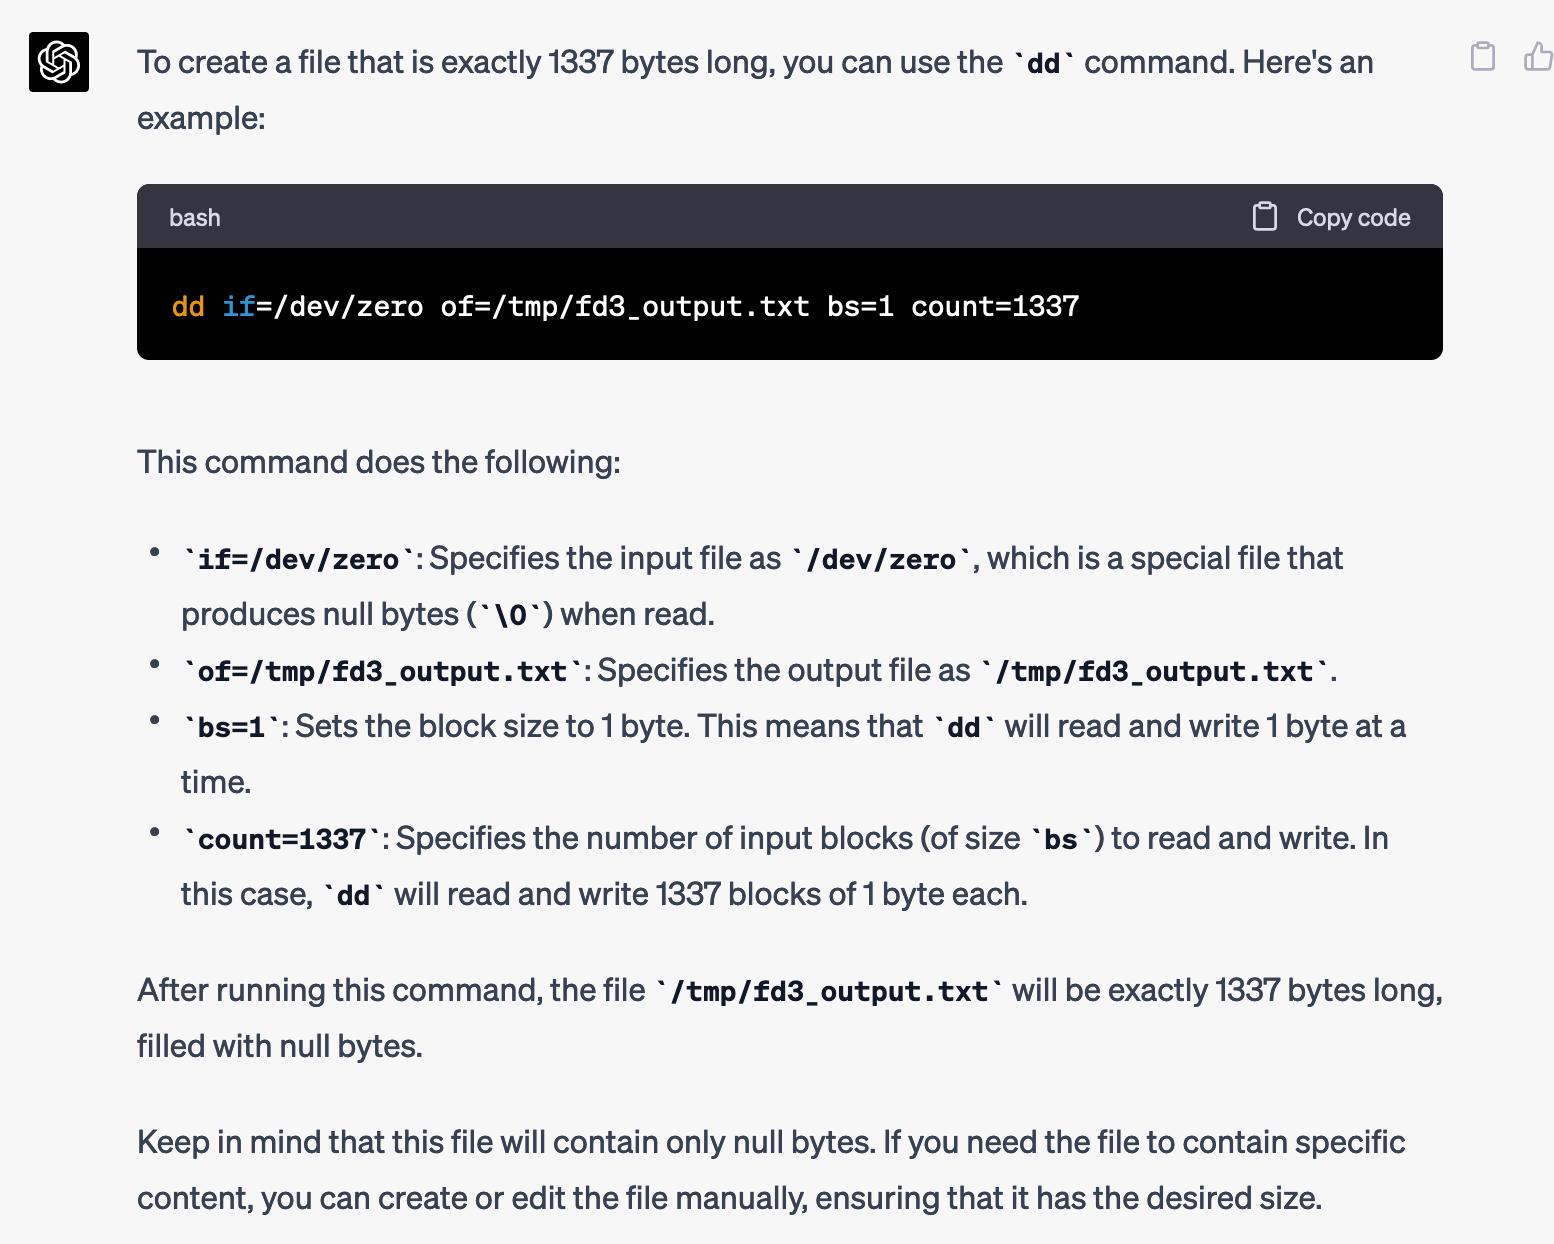The image size is (1554, 1244).
Task: Click the text This command does the following
Action: click(x=379, y=462)
